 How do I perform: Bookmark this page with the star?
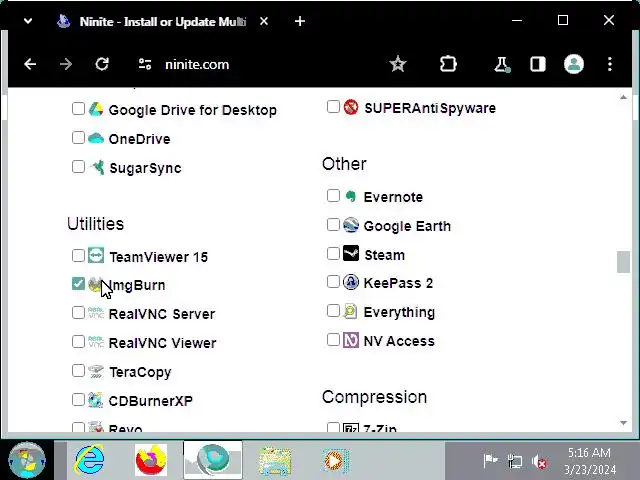click(398, 64)
